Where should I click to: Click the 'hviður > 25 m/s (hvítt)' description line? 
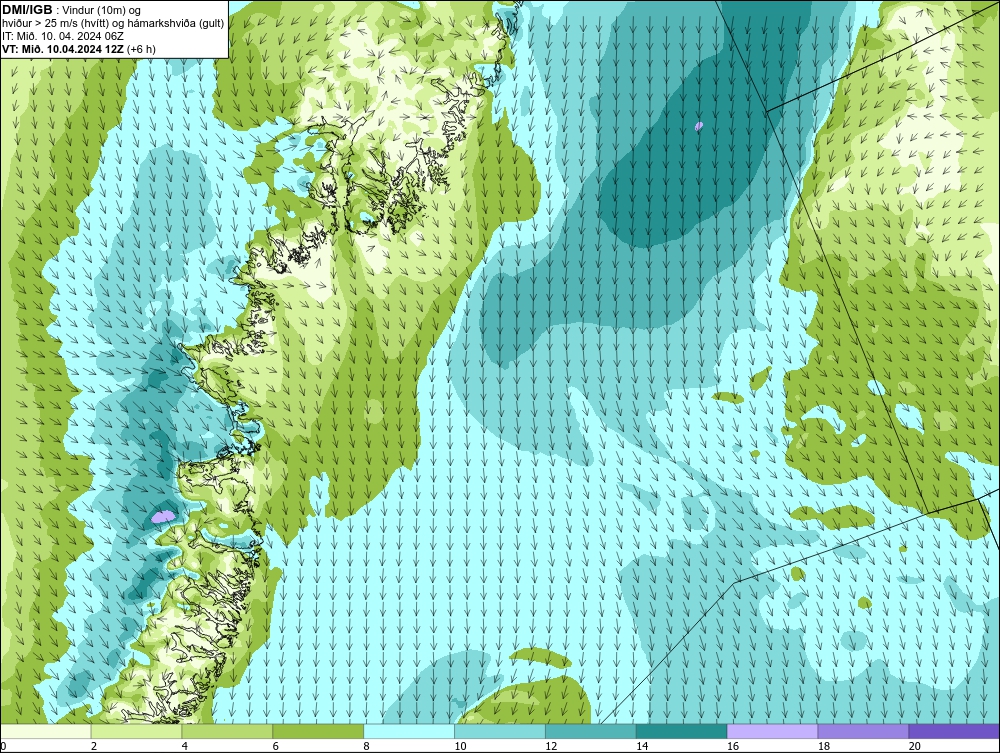(113, 24)
